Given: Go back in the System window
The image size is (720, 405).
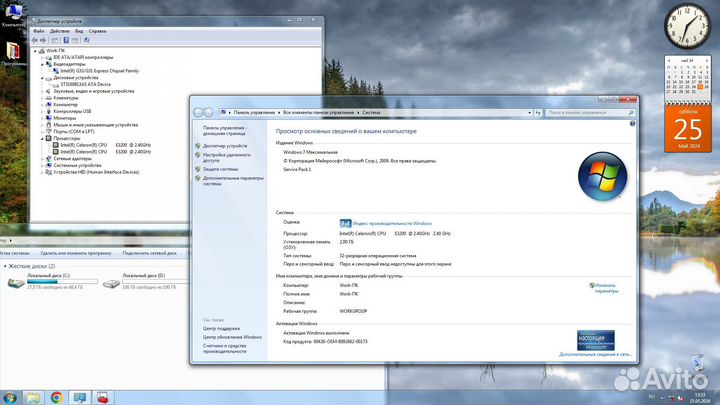Looking at the screenshot, I should click(198, 112).
